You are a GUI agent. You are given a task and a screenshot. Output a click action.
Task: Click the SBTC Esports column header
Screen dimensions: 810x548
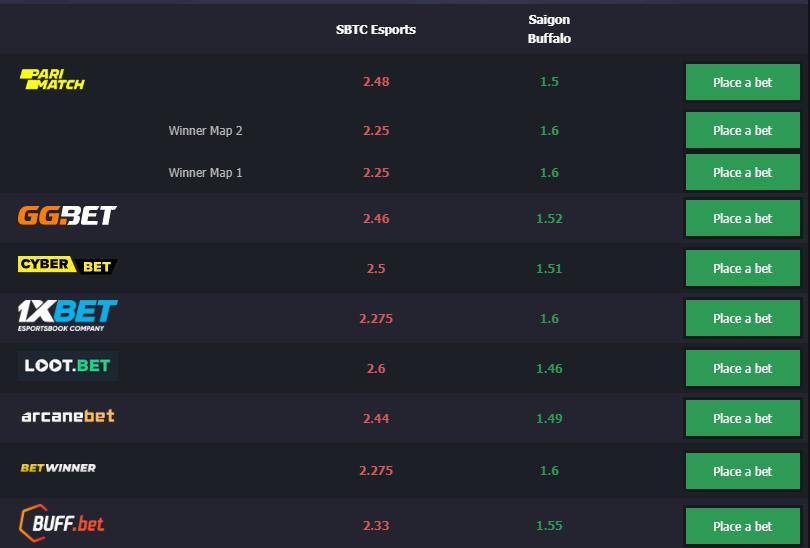click(376, 29)
